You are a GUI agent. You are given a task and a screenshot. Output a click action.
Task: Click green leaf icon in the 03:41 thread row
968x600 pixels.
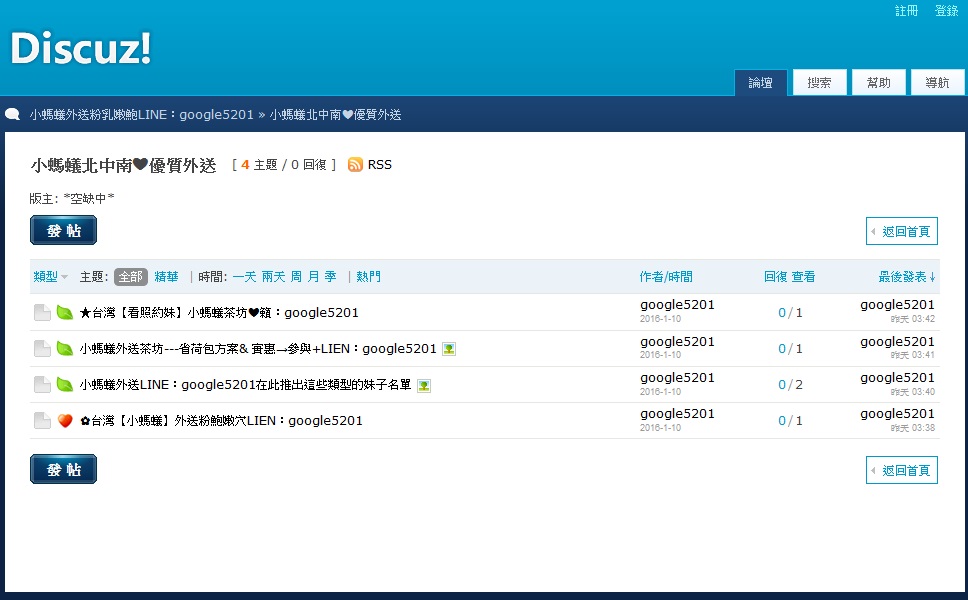[65, 349]
